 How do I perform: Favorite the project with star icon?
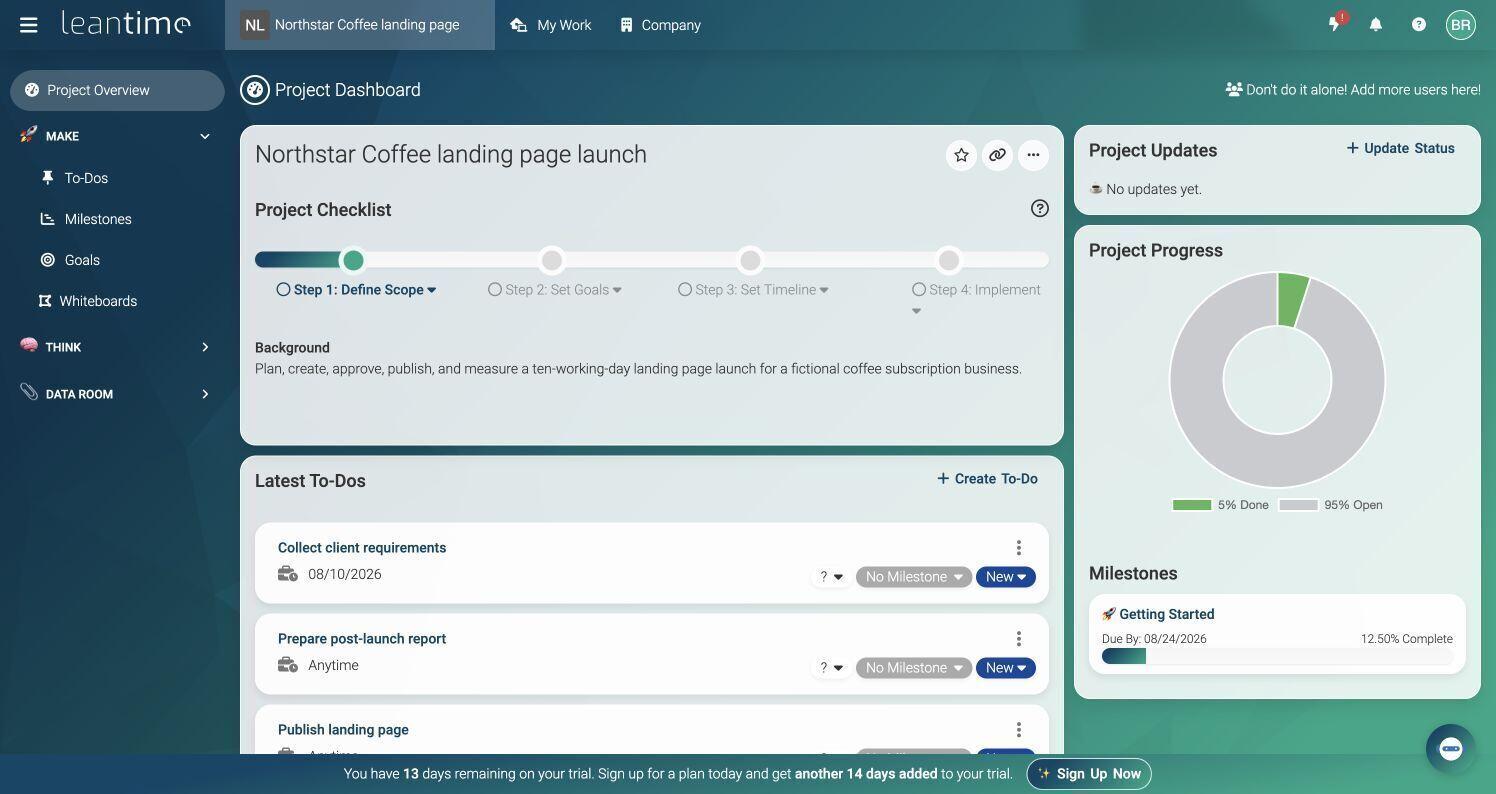tap(961, 154)
